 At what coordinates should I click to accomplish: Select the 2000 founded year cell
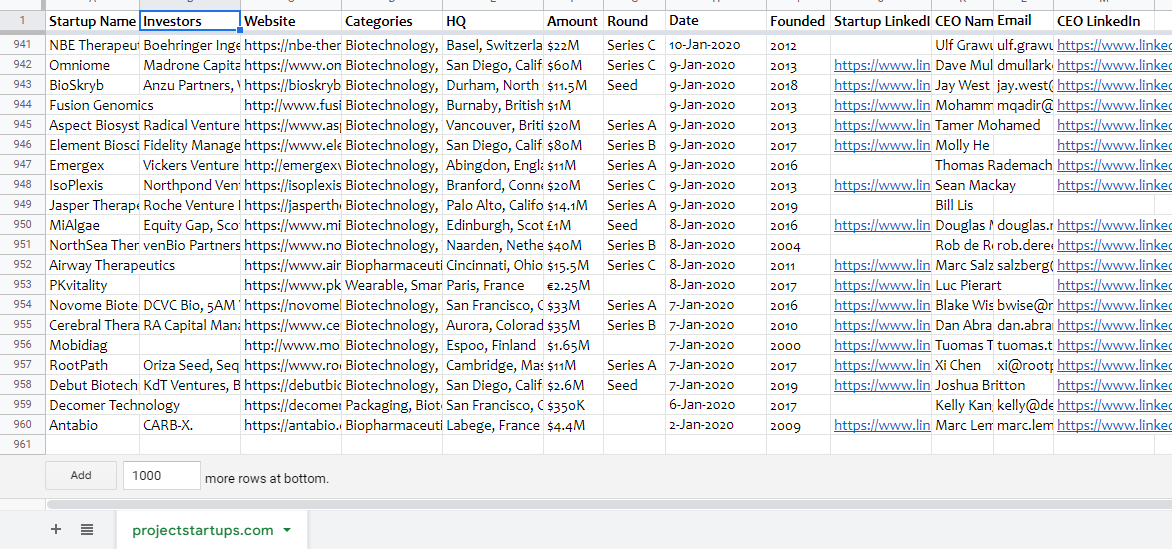798,345
